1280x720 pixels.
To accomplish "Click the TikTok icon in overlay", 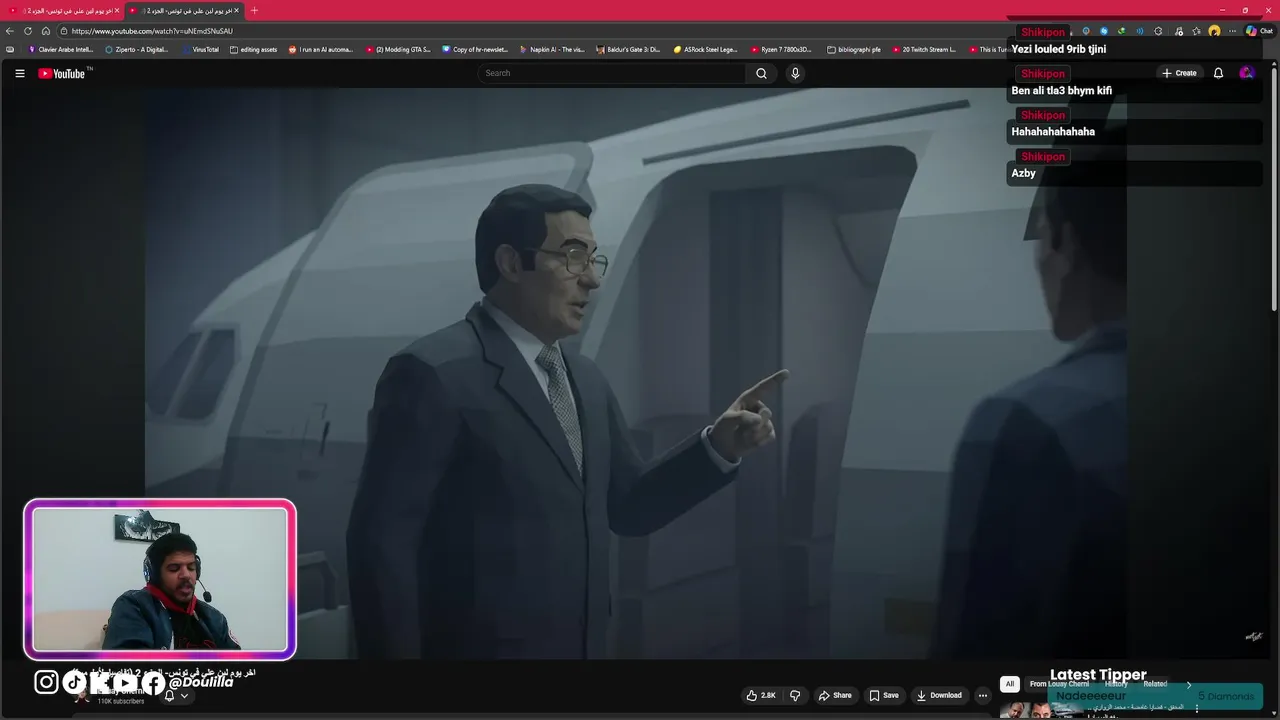I will point(75,682).
